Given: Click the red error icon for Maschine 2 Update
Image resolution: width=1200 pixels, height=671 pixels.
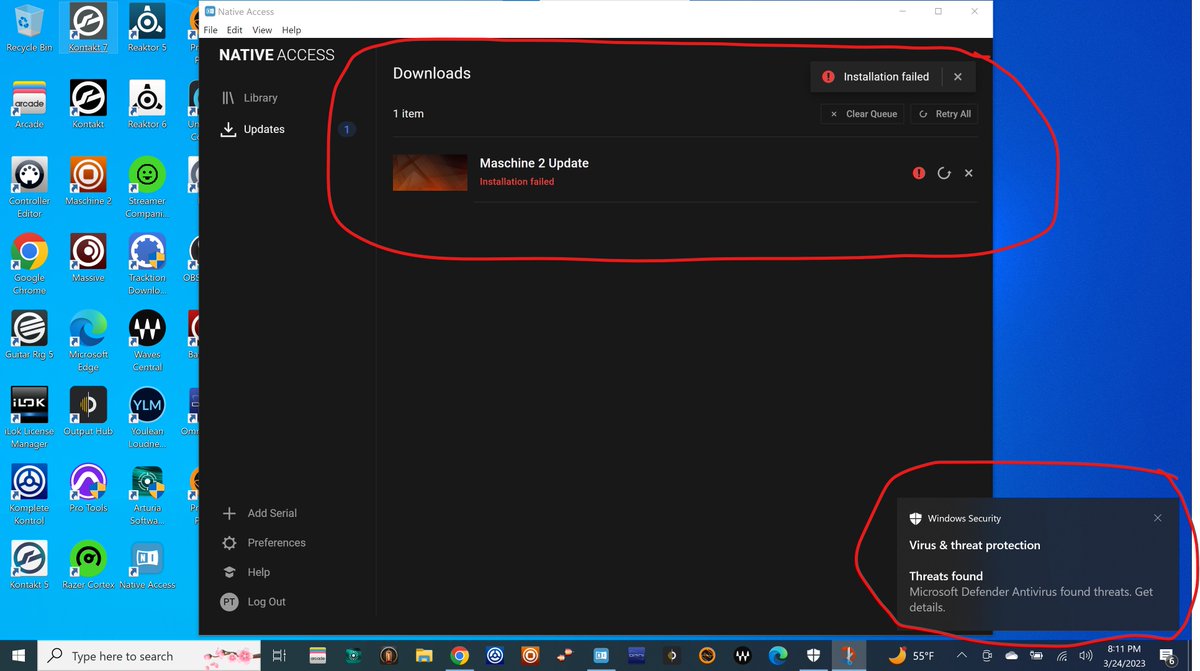Looking at the screenshot, I should point(919,173).
